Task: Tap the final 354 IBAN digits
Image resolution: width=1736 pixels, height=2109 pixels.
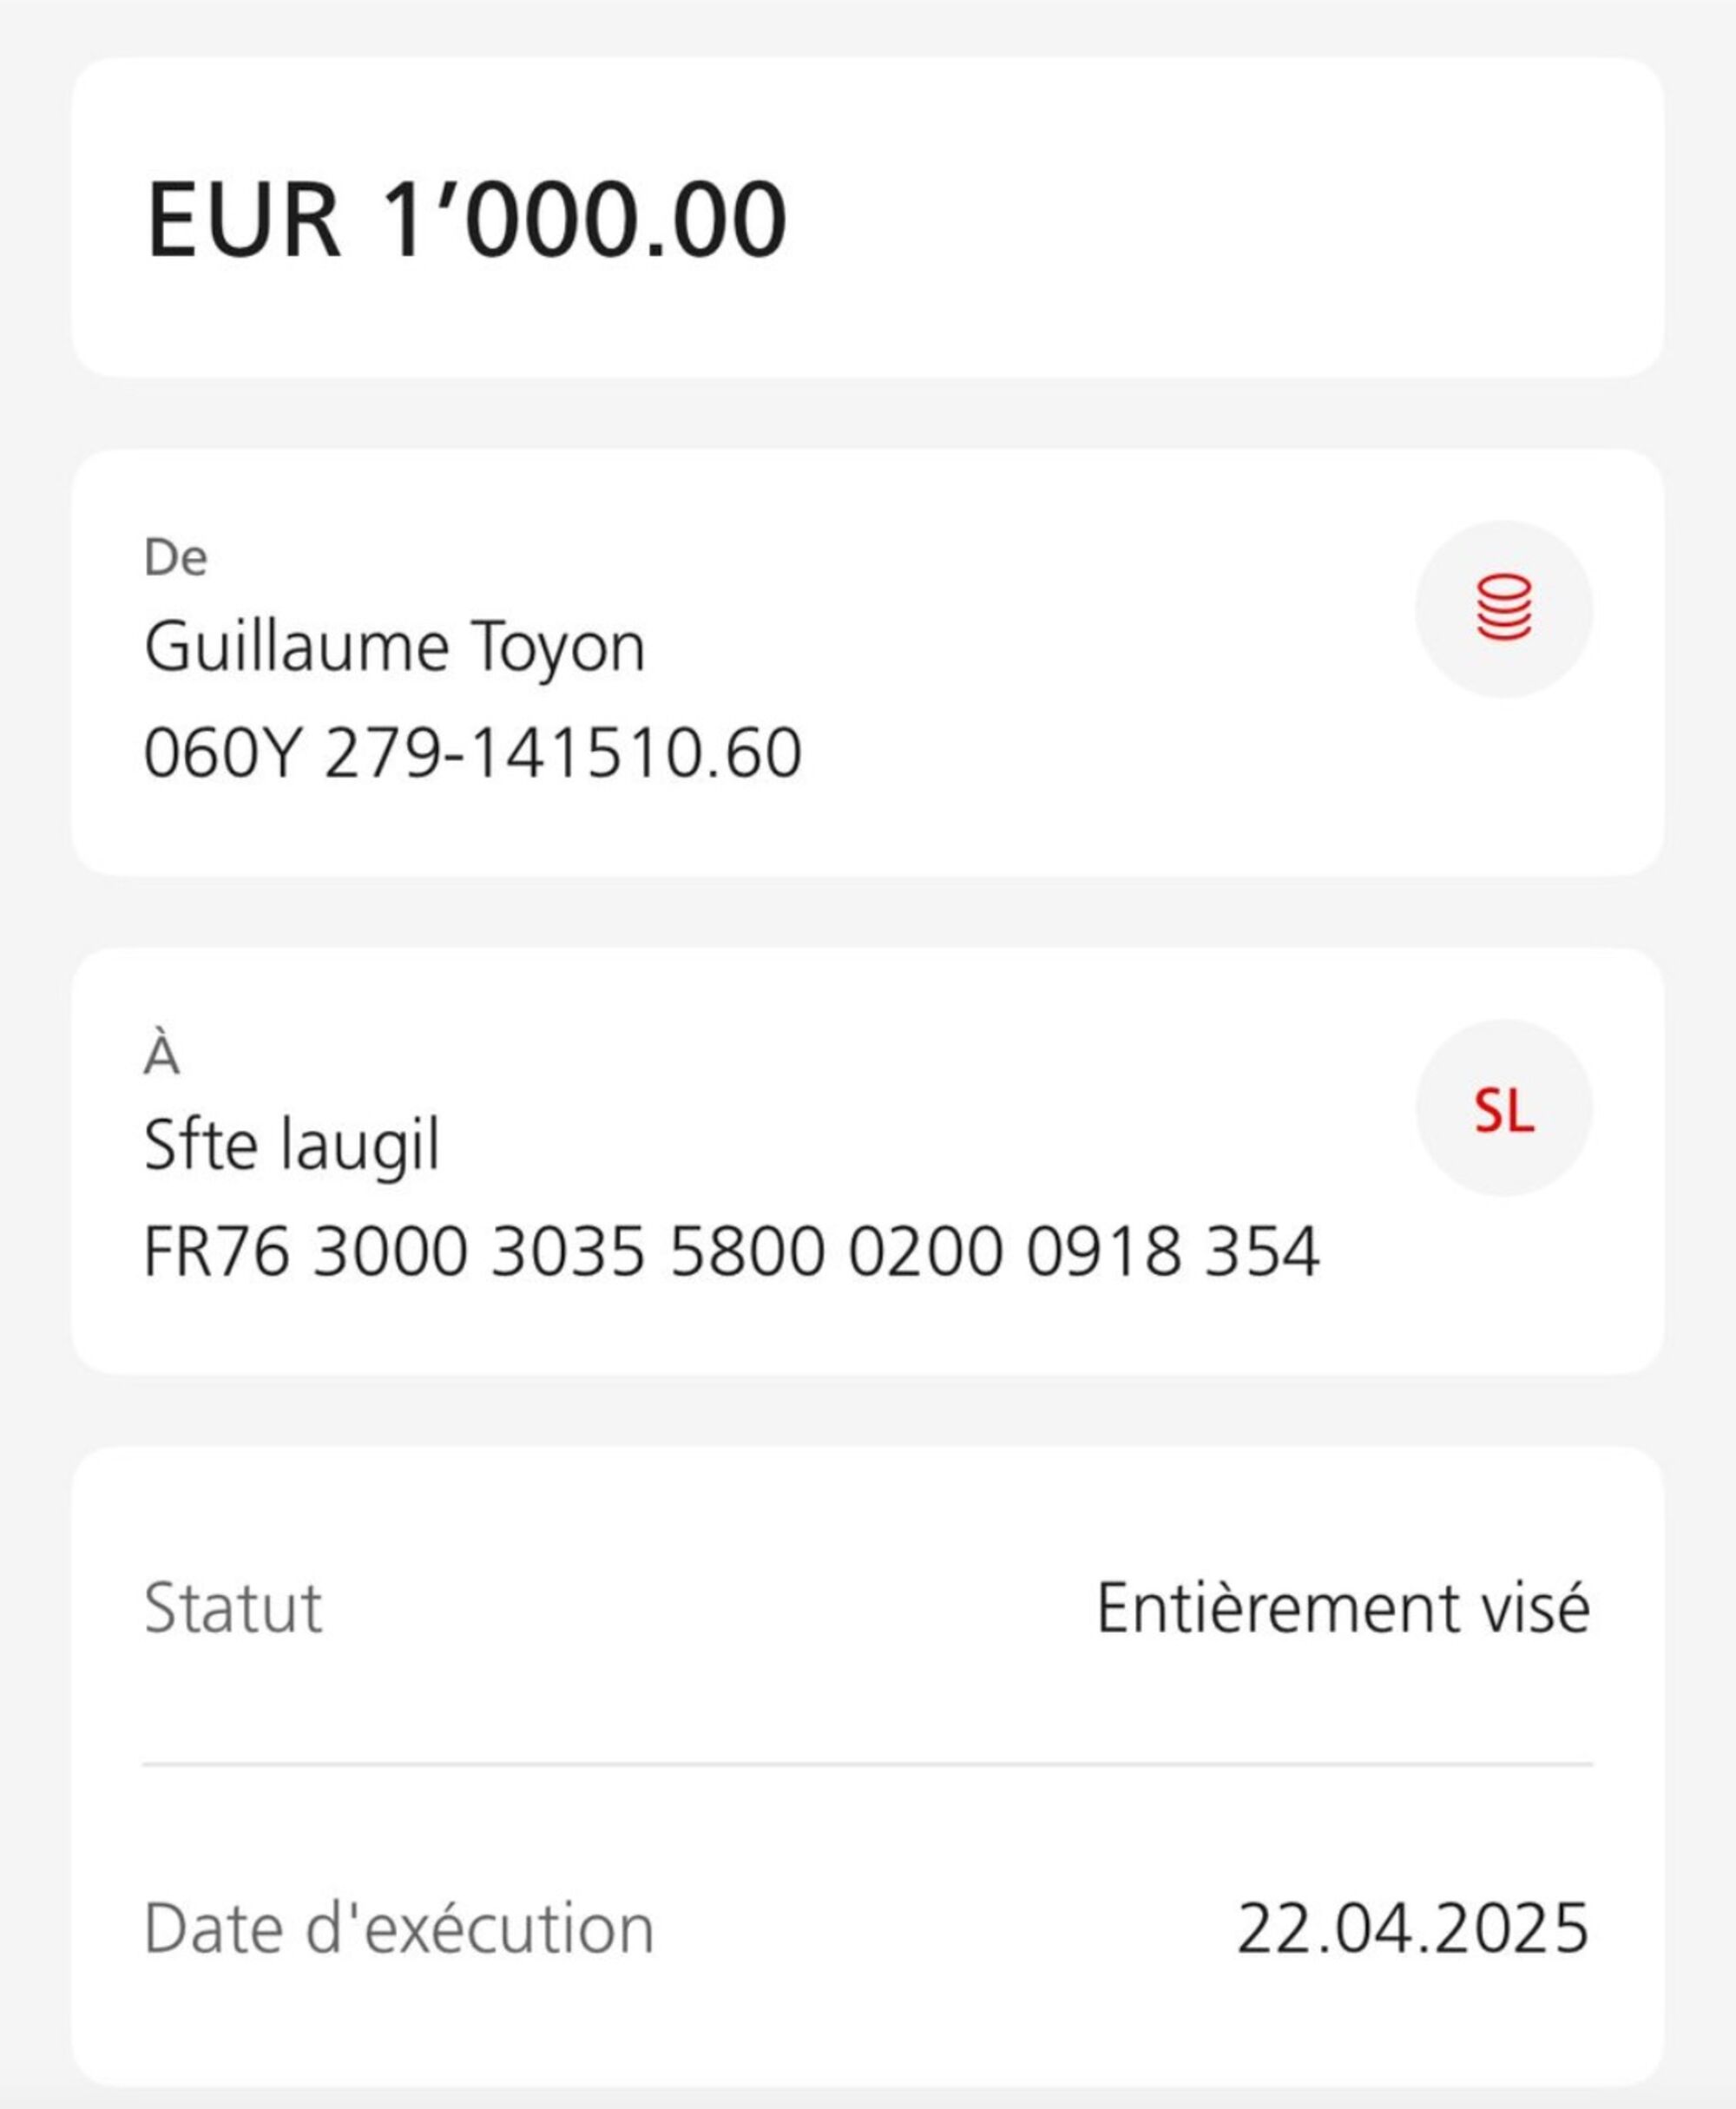Action: [1262, 1251]
